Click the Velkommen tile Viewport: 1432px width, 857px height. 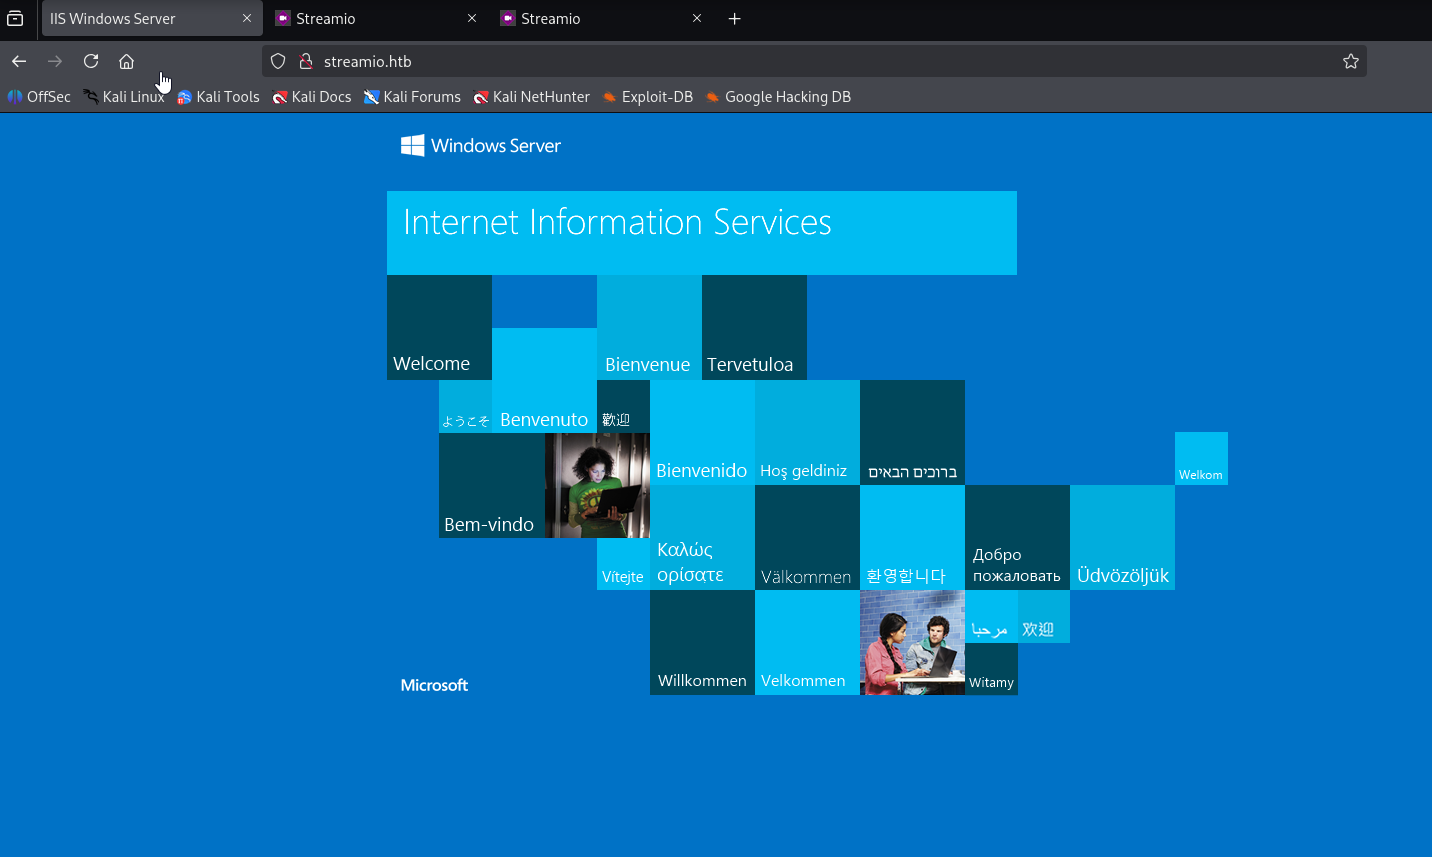tap(807, 643)
